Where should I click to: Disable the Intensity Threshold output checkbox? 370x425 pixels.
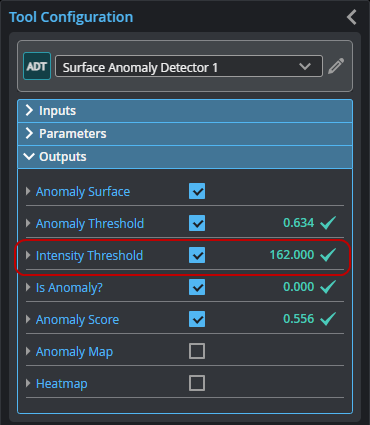click(x=197, y=255)
